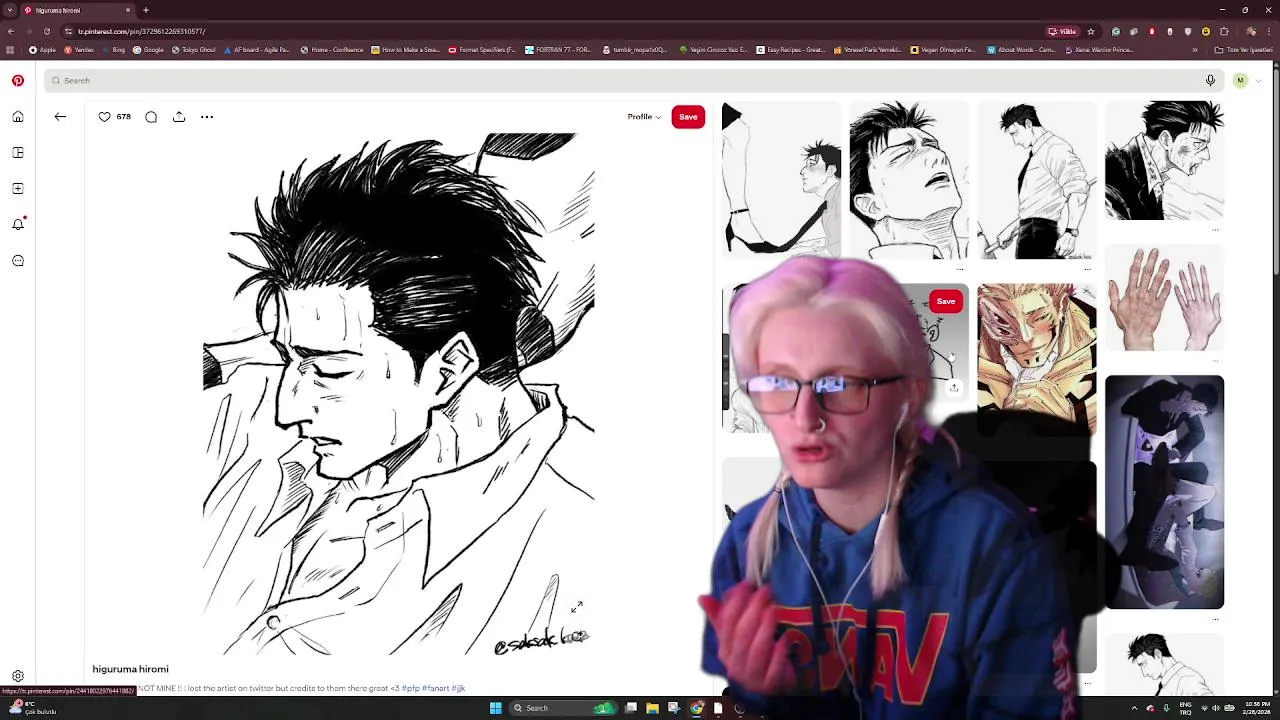Go back with the browser's back arrow

tap(10, 31)
